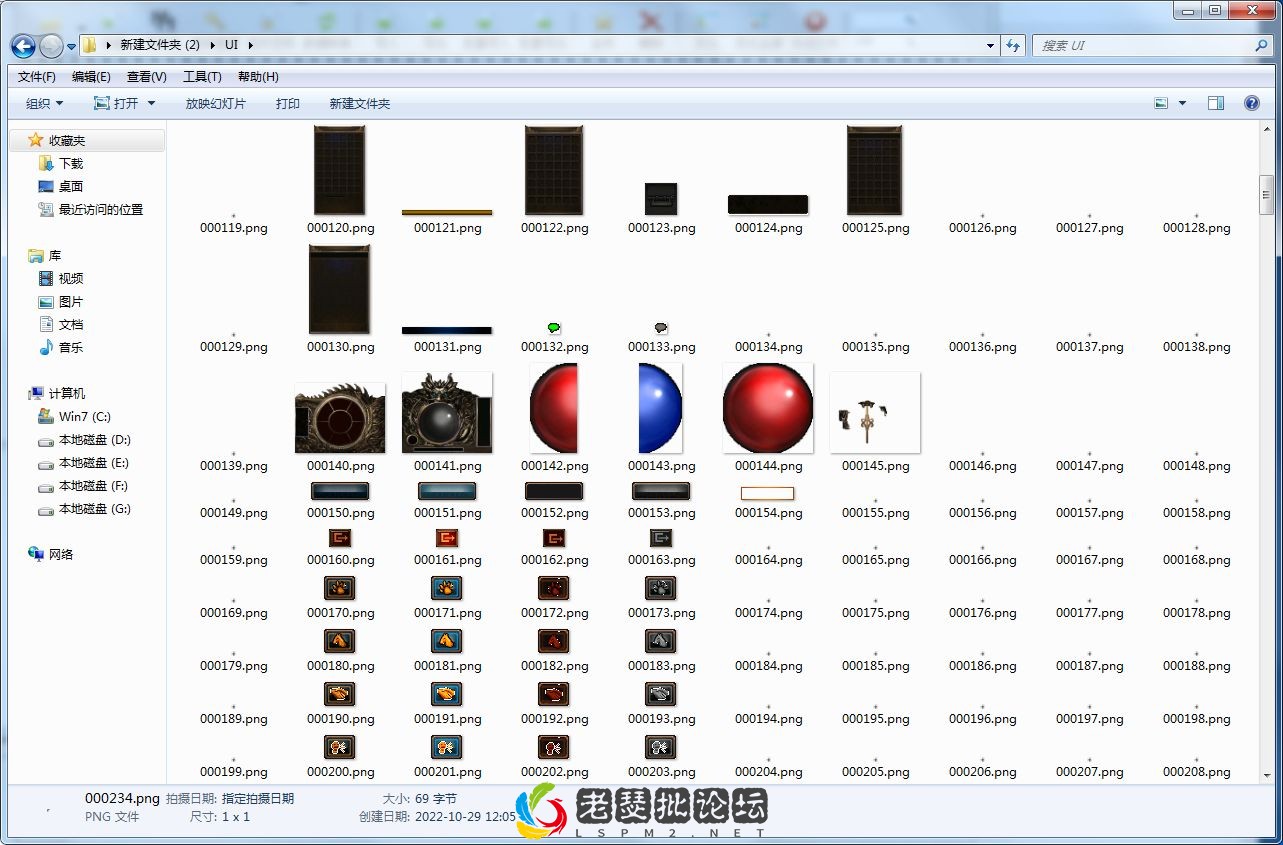Refresh the folder view
The height and width of the screenshot is (845, 1283).
(x=1014, y=46)
